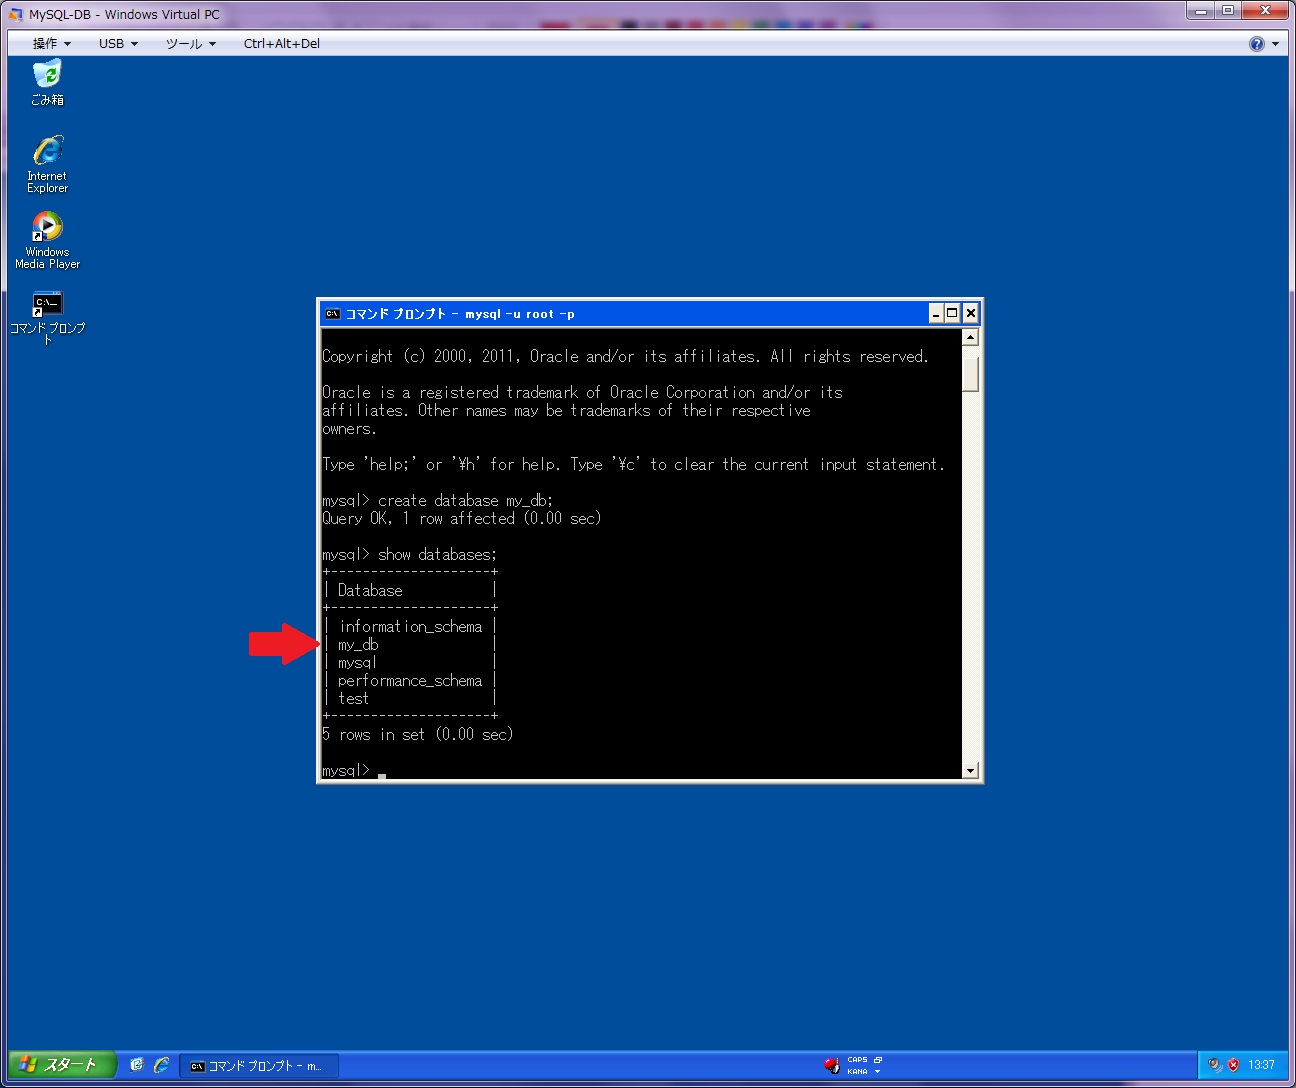1296x1088 pixels.
Task: Click the command prompt title bar icon
Action: [x=333, y=313]
